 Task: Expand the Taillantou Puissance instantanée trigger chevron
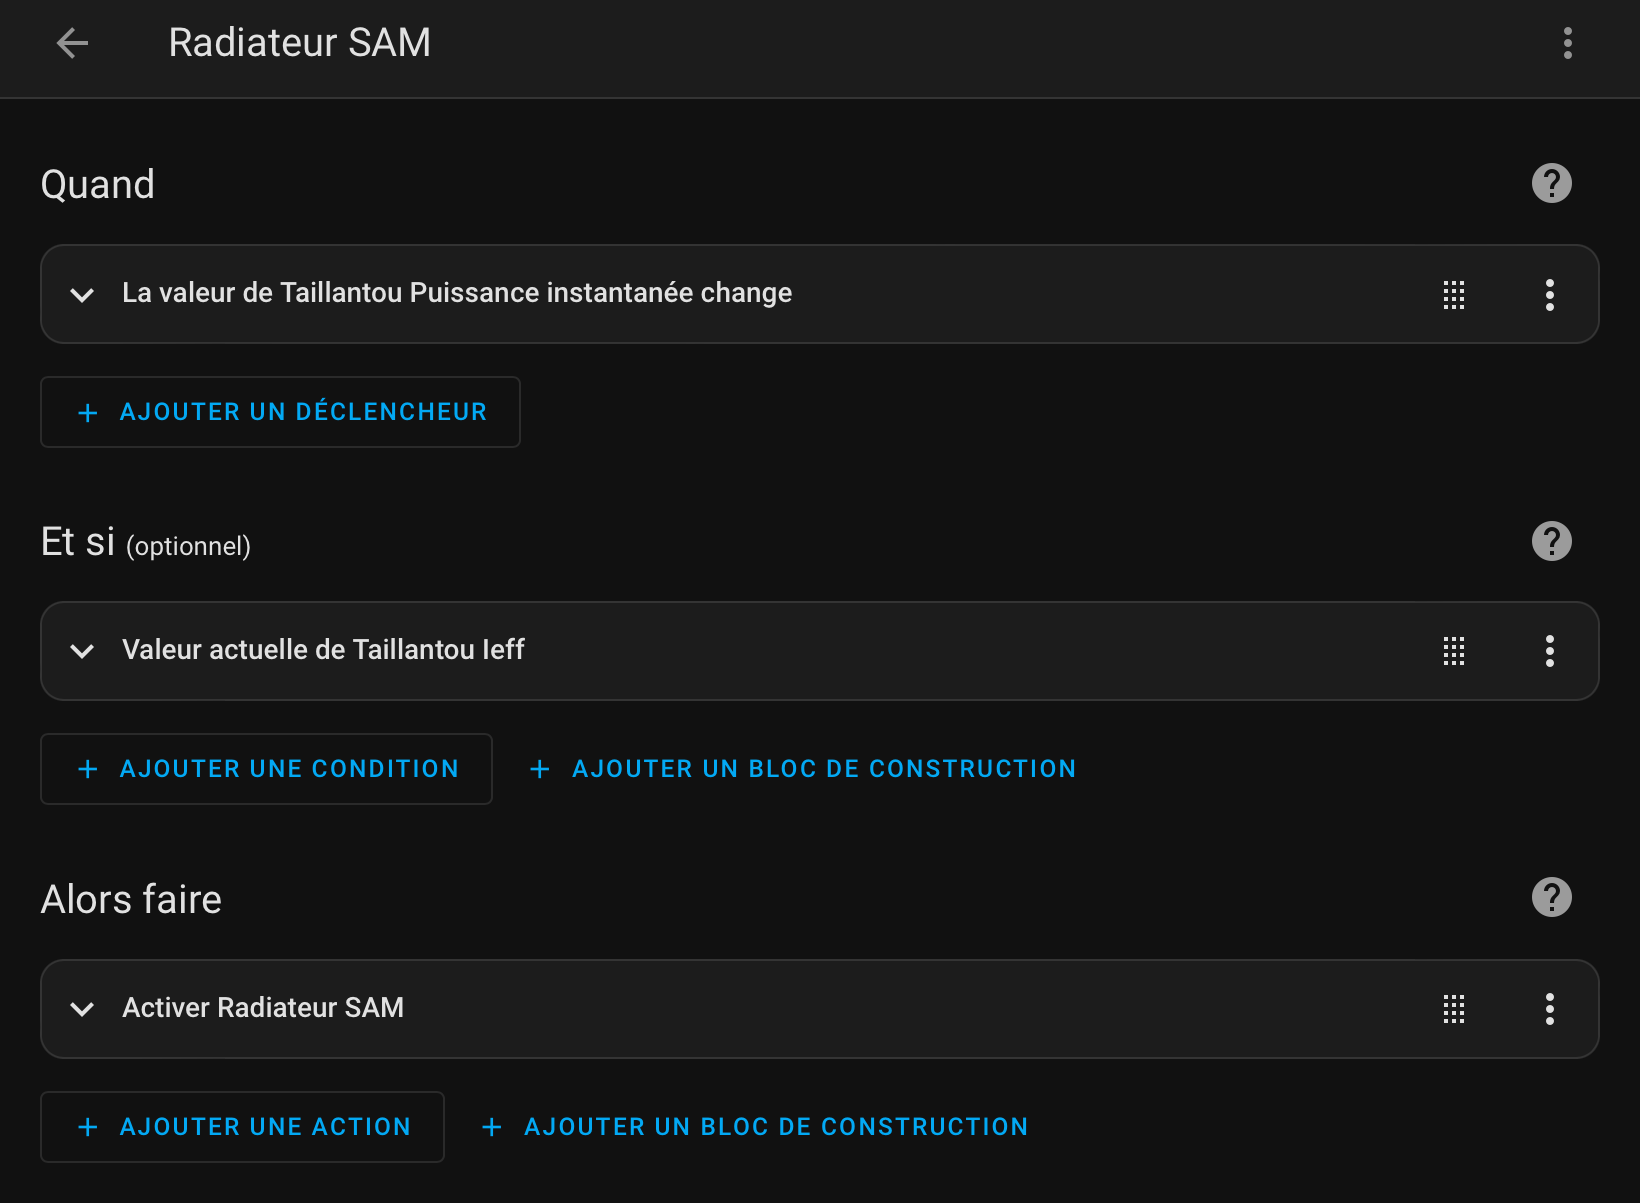click(82, 295)
